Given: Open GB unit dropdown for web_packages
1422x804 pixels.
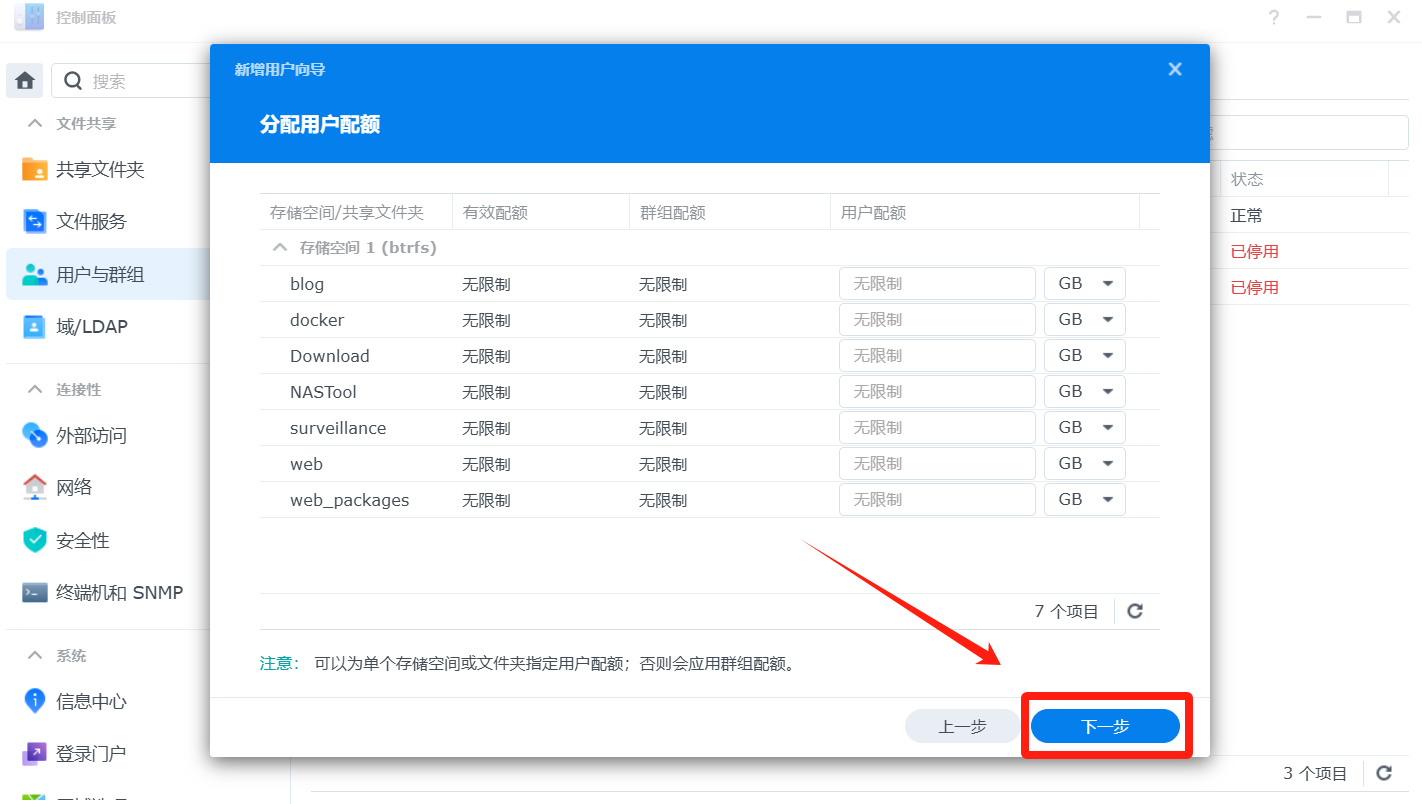Looking at the screenshot, I should [1085, 500].
